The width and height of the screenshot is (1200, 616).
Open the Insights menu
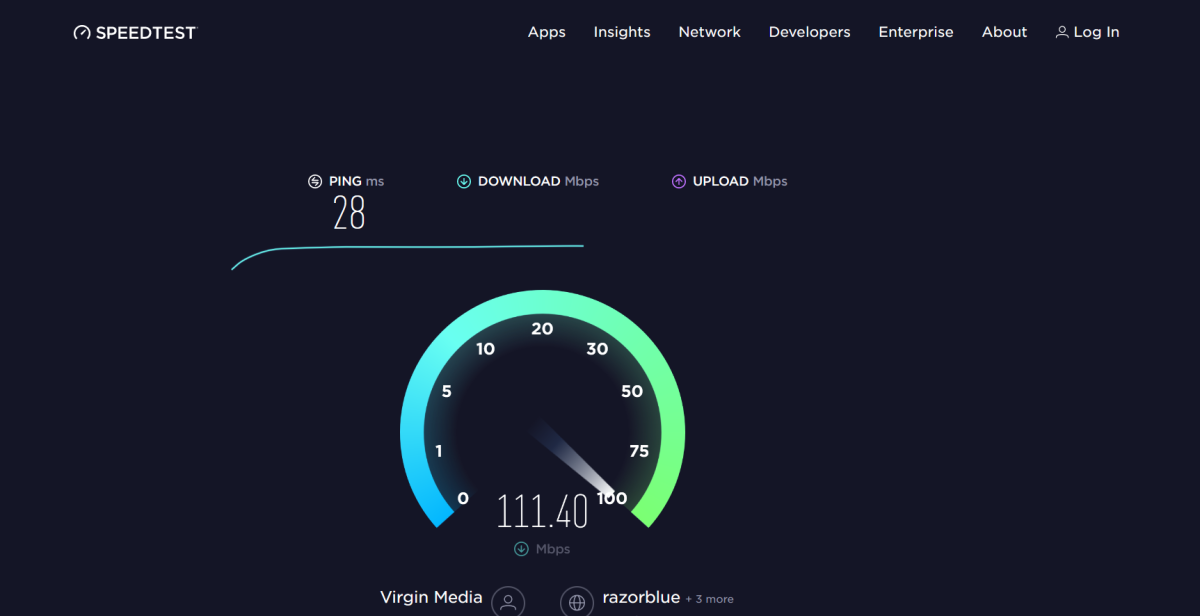(622, 32)
